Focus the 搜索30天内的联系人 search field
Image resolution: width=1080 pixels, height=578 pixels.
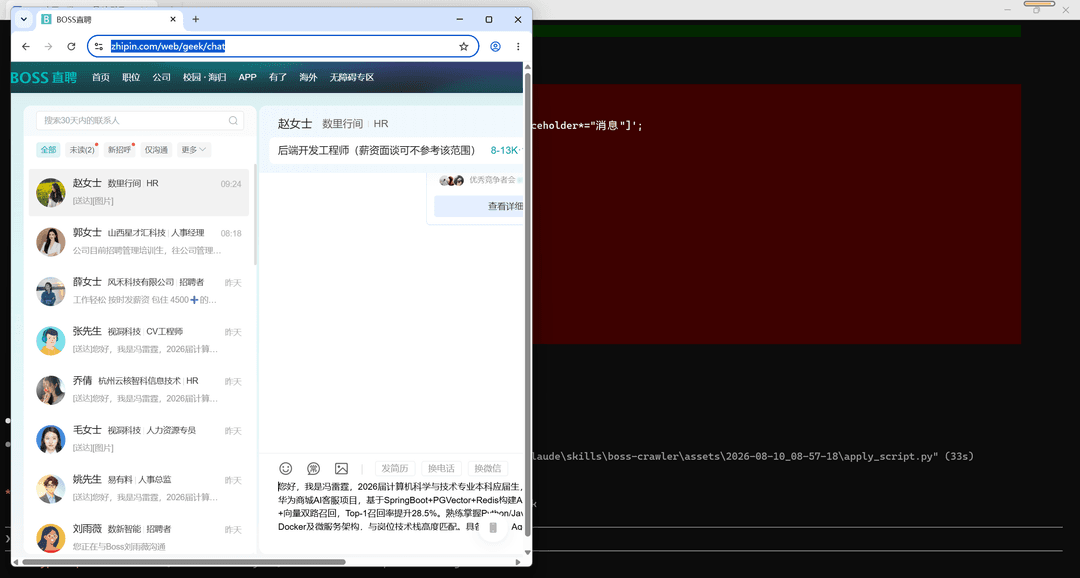[x=140, y=121]
